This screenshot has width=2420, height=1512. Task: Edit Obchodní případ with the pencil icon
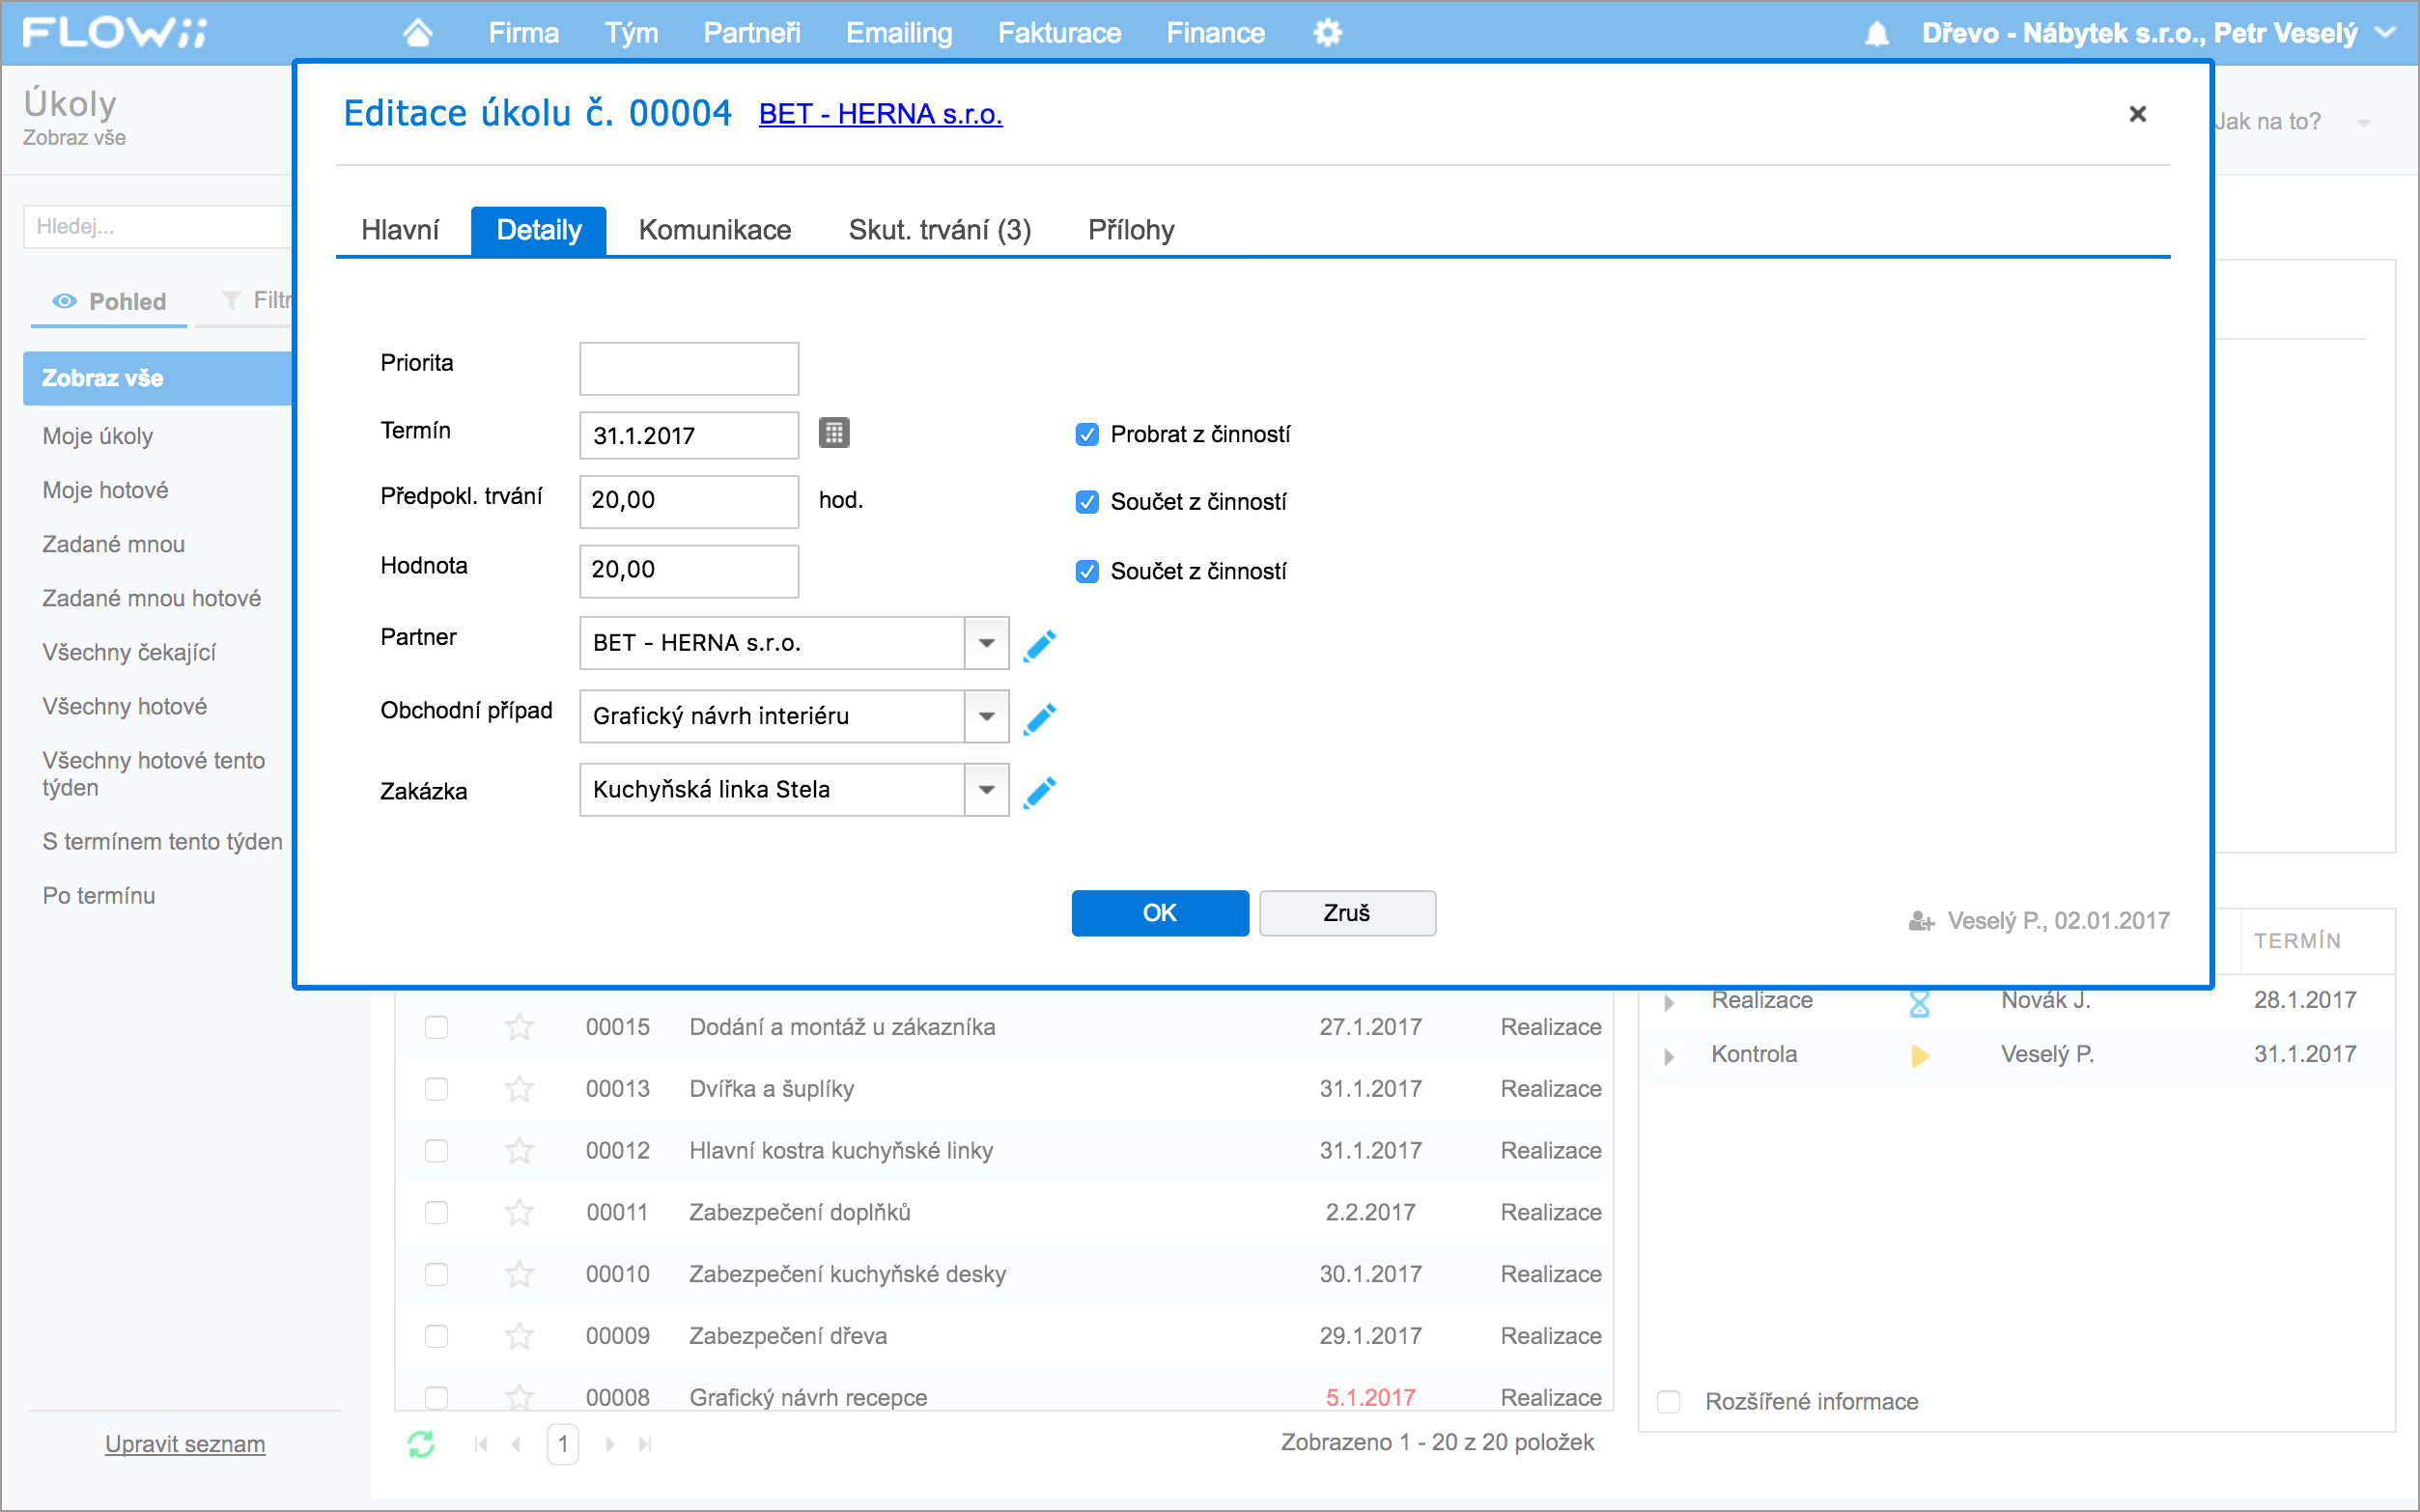tap(1040, 718)
